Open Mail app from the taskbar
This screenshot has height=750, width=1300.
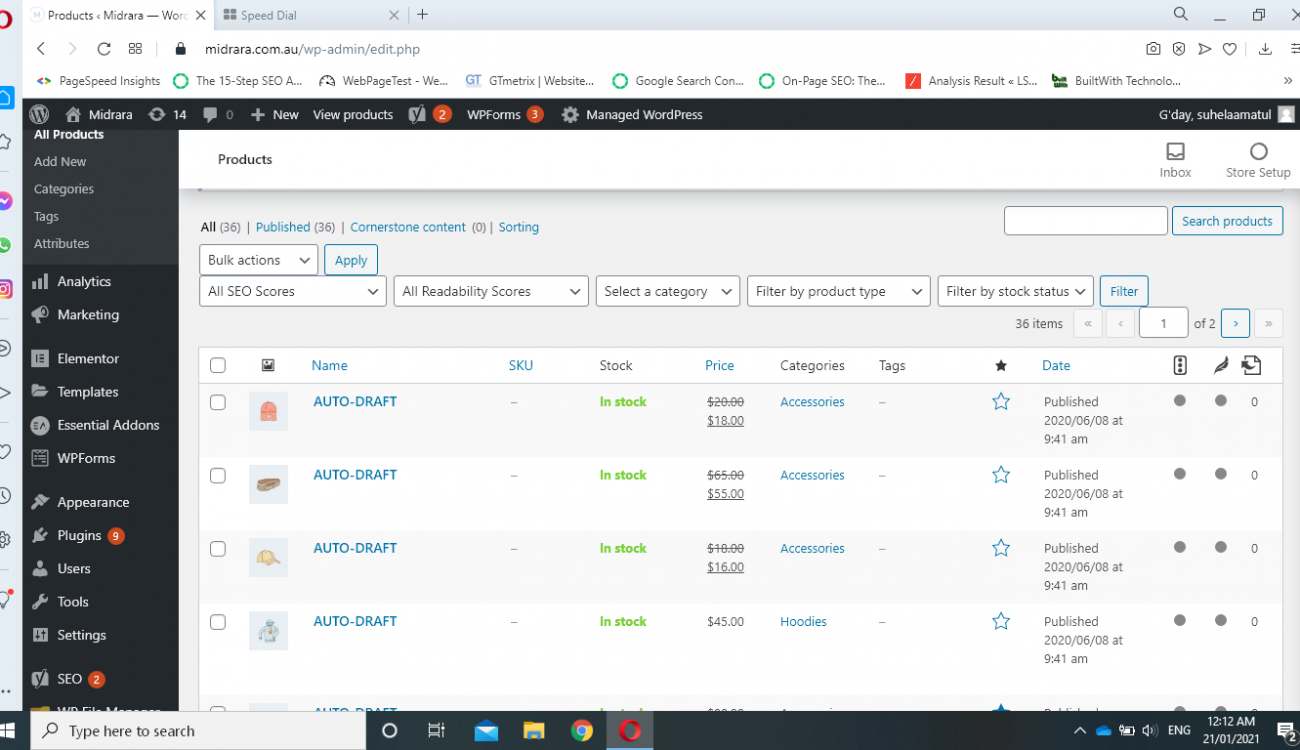486,731
